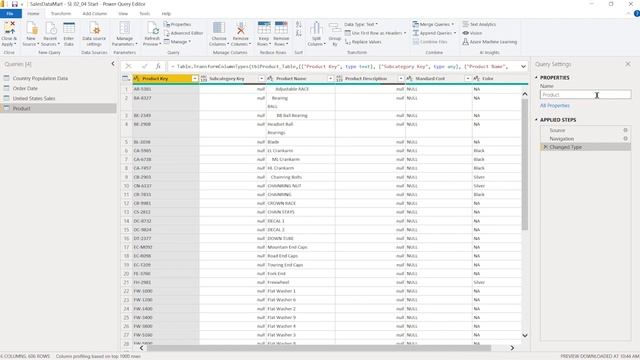Switch to the Transform tab
This screenshot has width=640, height=360.
click(x=60, y=13)
